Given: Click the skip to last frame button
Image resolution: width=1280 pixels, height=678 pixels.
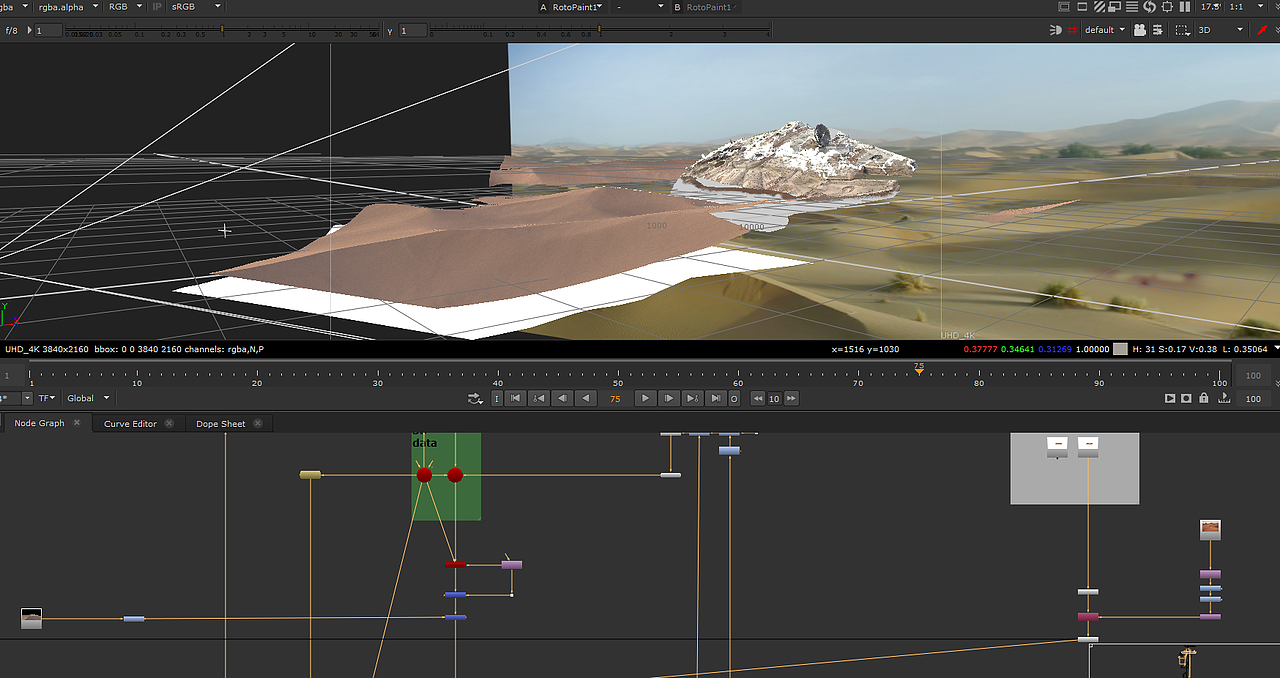Looking at the screenshot, I should point(716,398).
